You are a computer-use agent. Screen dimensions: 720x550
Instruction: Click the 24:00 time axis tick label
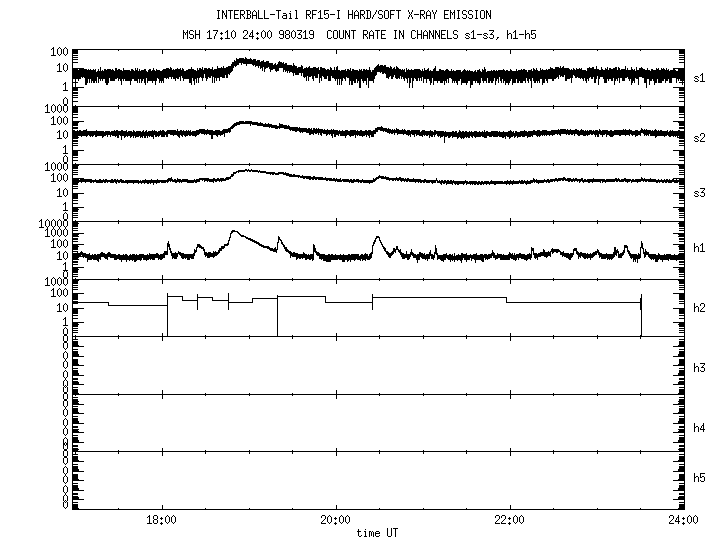[683, 520]
